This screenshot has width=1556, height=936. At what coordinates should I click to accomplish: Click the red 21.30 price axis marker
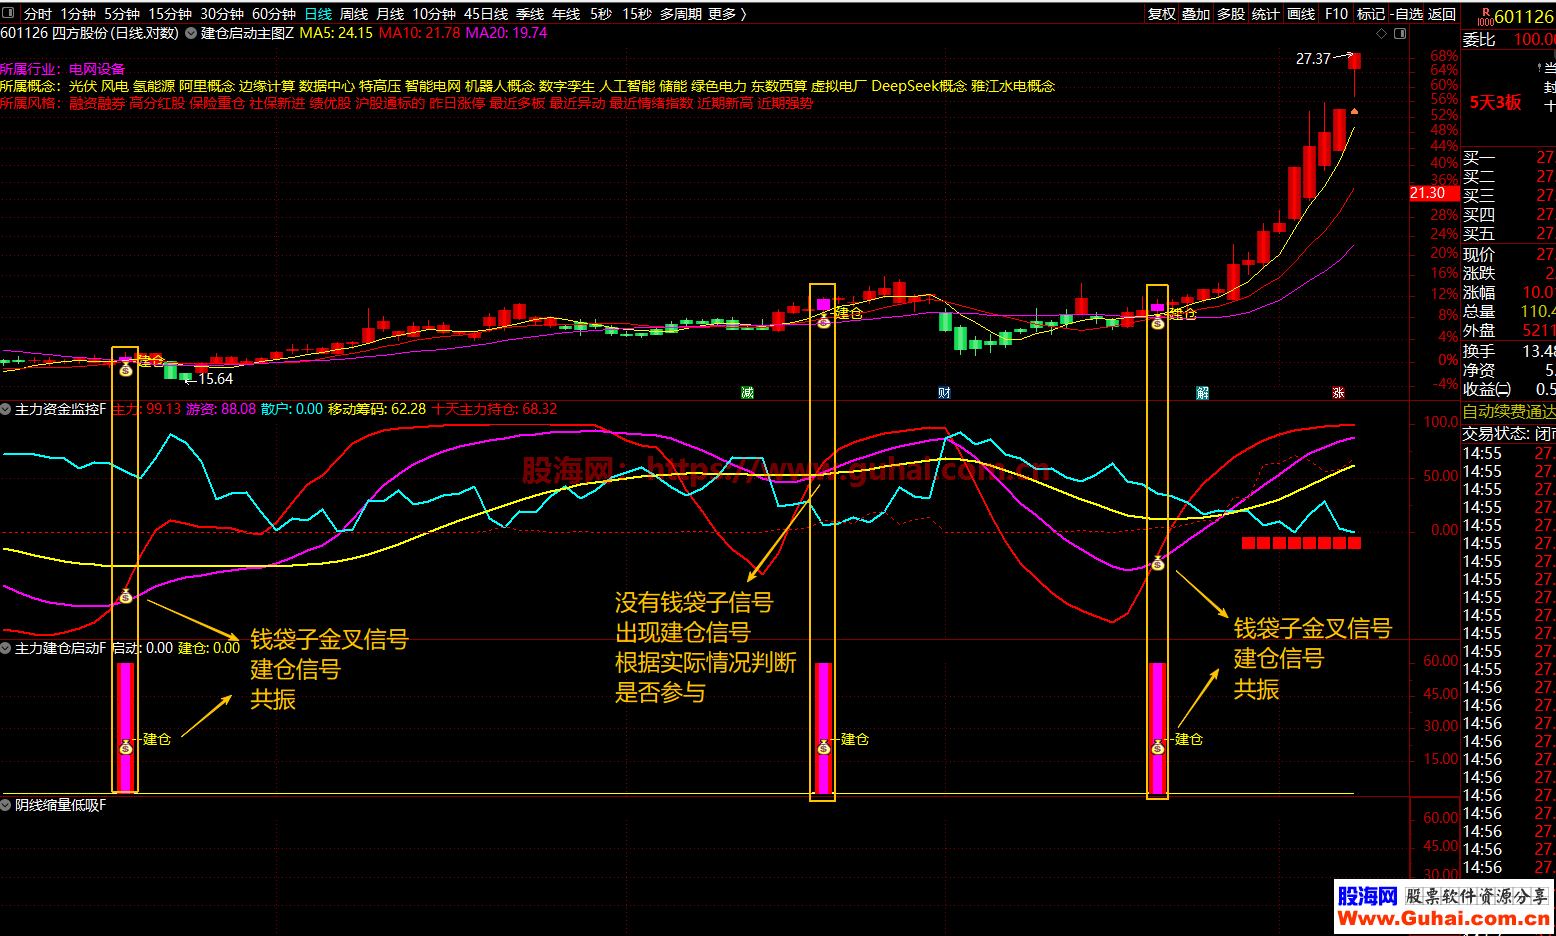(1428, 193)
